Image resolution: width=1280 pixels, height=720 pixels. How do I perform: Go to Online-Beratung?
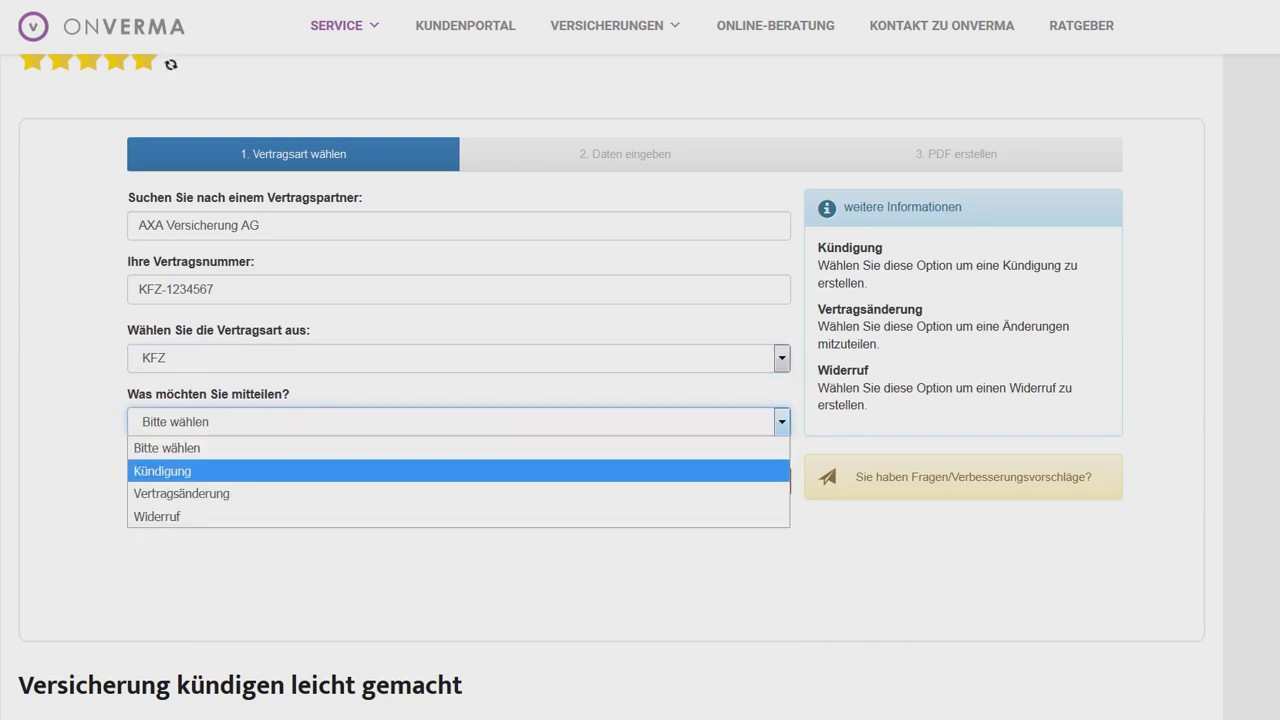pos(775,26)
